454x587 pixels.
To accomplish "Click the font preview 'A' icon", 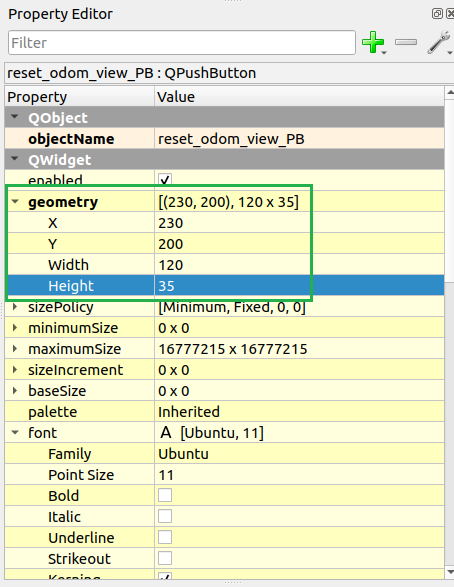I will point(165,433).
